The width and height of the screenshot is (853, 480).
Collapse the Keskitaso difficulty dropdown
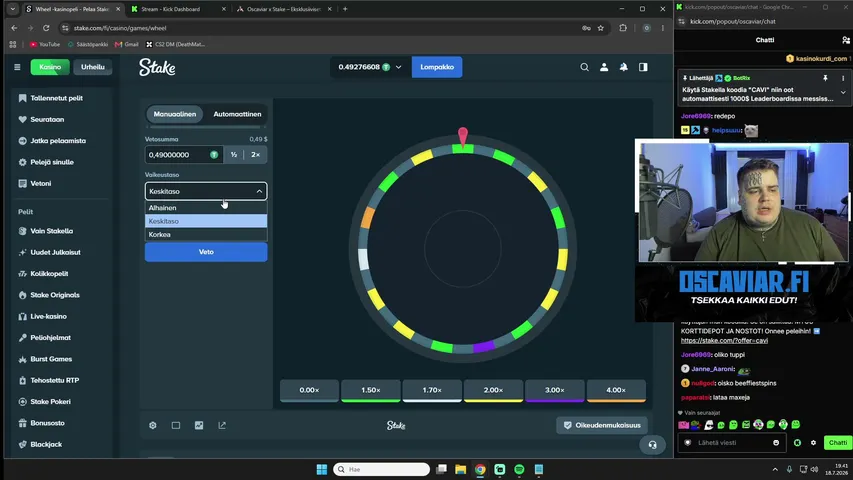[x=206, y=191]
